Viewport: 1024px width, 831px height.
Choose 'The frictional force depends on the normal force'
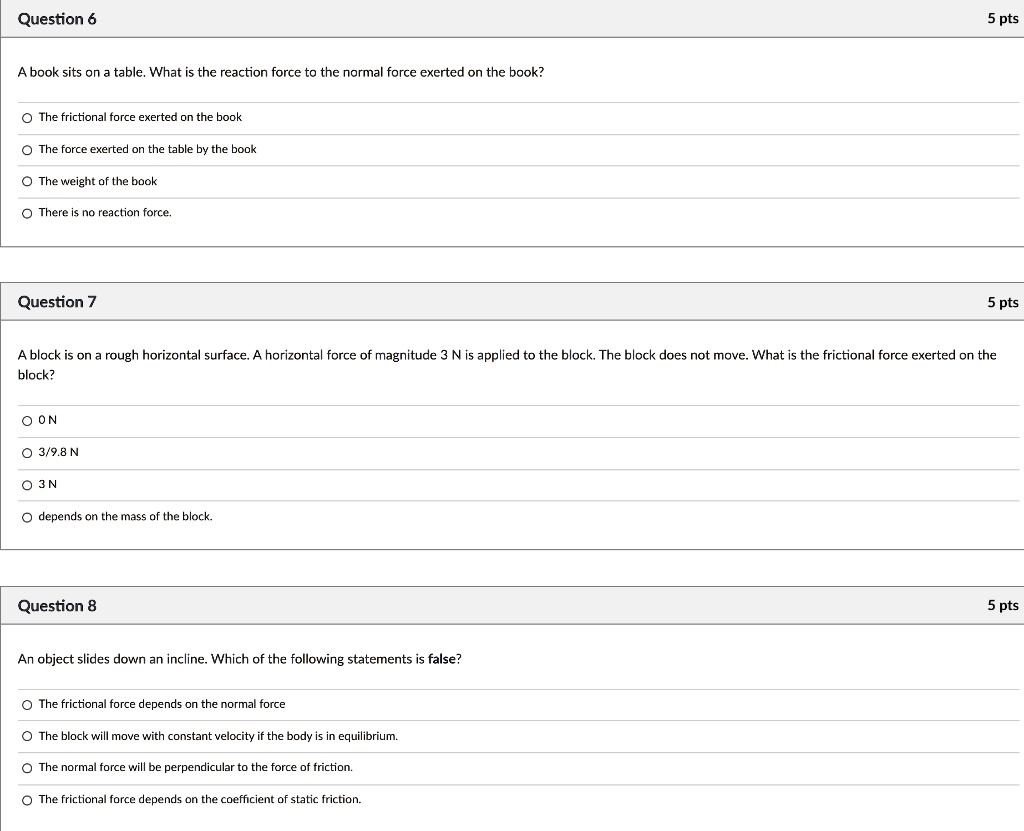click(27, 705)
